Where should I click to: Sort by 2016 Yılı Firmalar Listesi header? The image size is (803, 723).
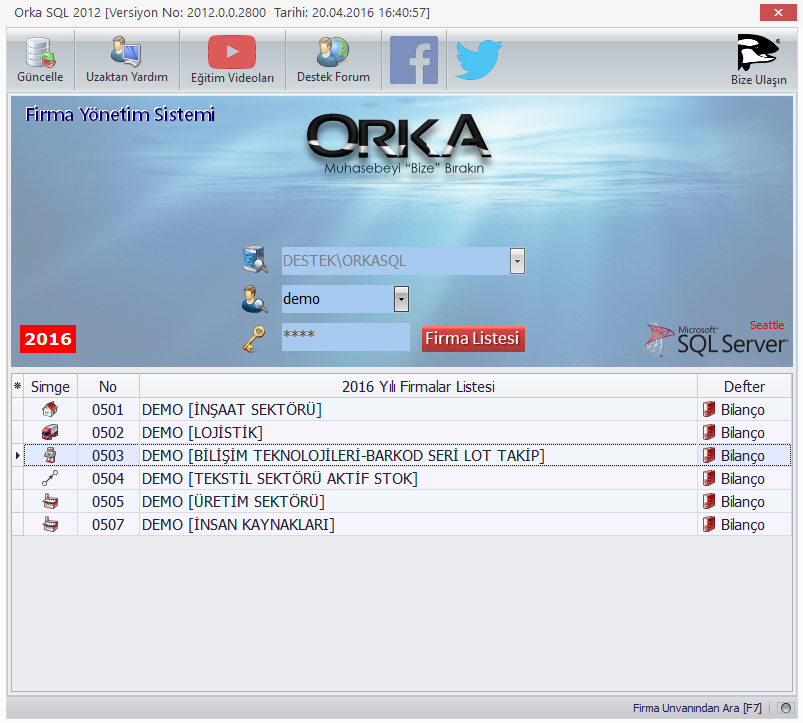(418, 386)
